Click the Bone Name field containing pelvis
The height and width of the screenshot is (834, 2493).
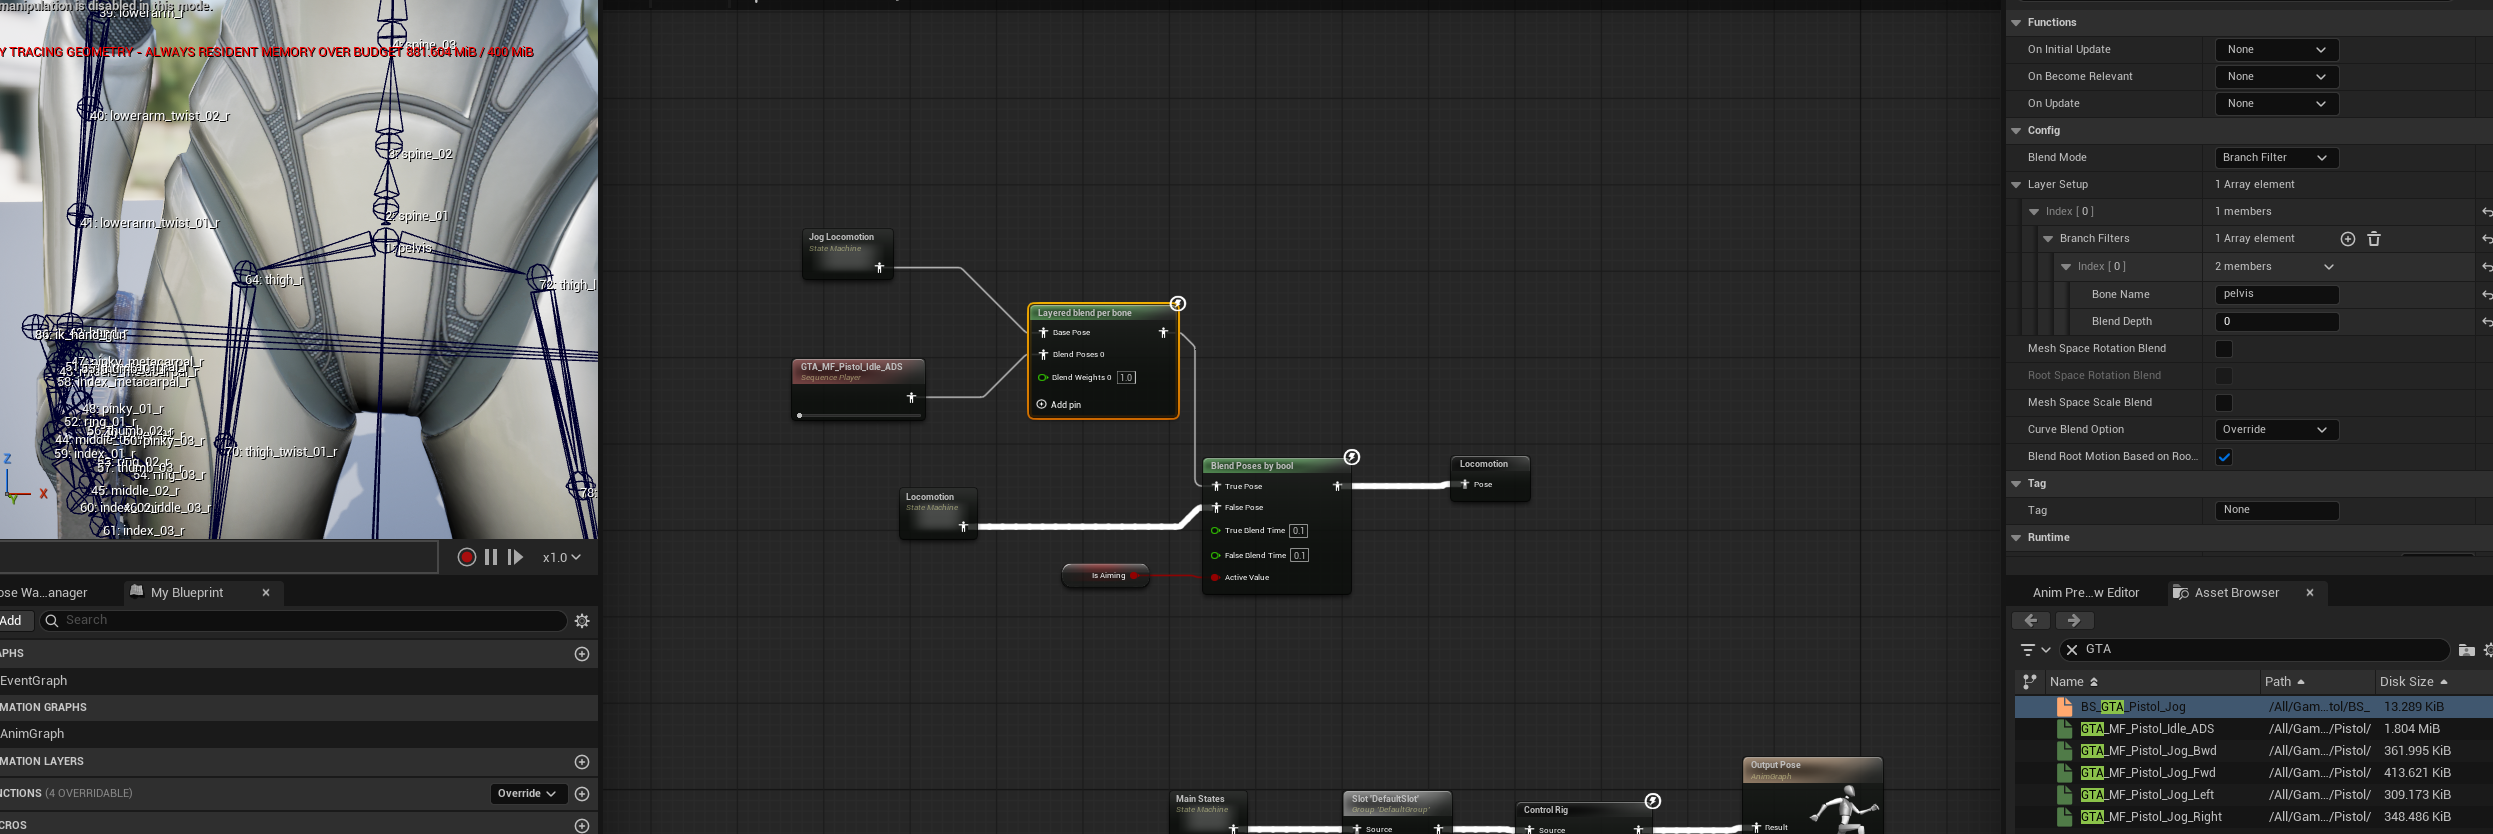[2277, 295]
